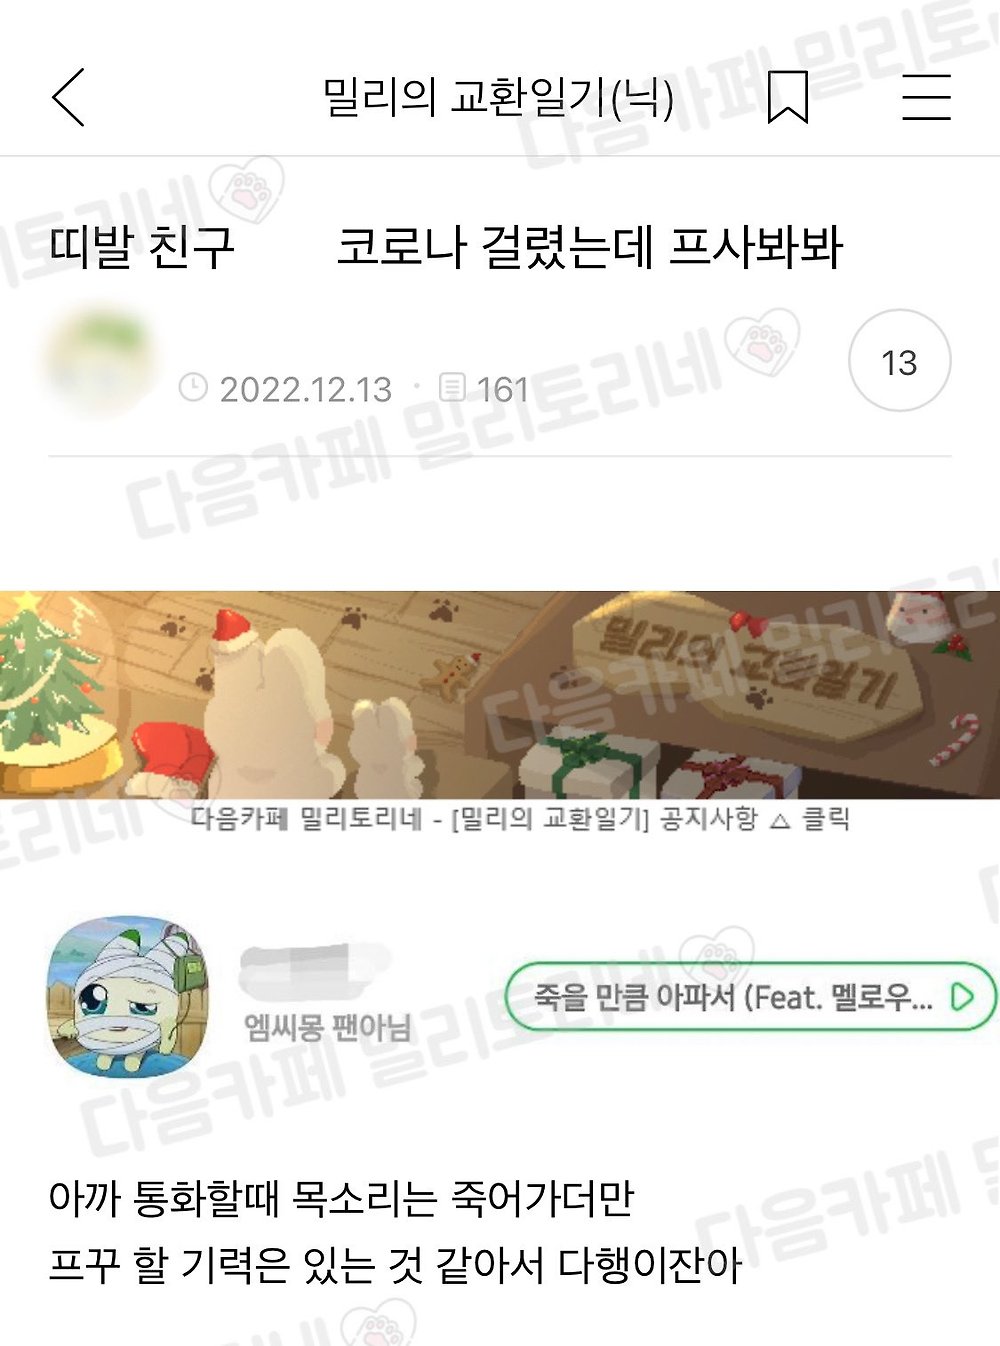Play the song 죽을 만큼 아파서
Image resolution: width=1000 pixels, height=1346 pixels.
750,997
